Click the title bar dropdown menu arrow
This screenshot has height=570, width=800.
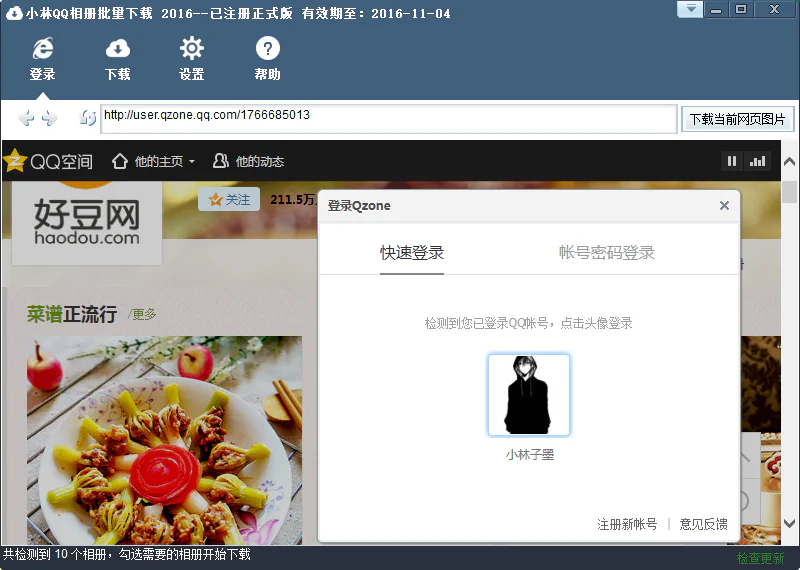point(690,9)
